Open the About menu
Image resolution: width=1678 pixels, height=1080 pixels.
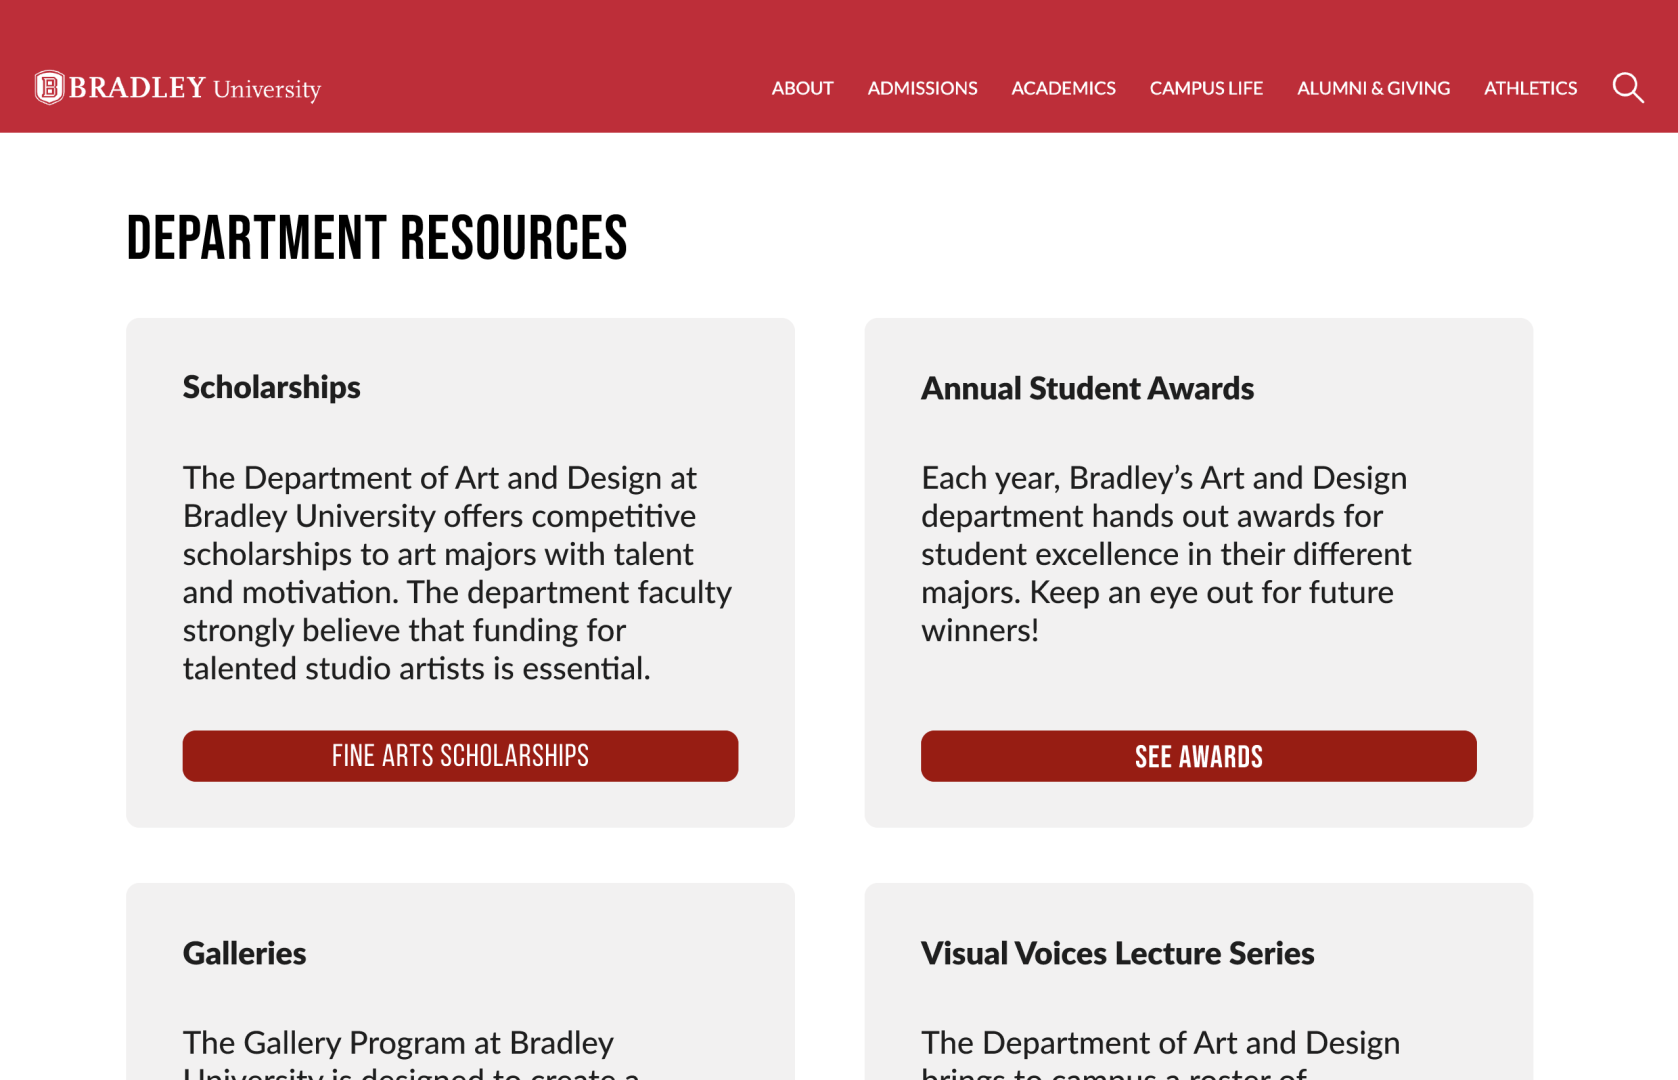coord(802,88)
